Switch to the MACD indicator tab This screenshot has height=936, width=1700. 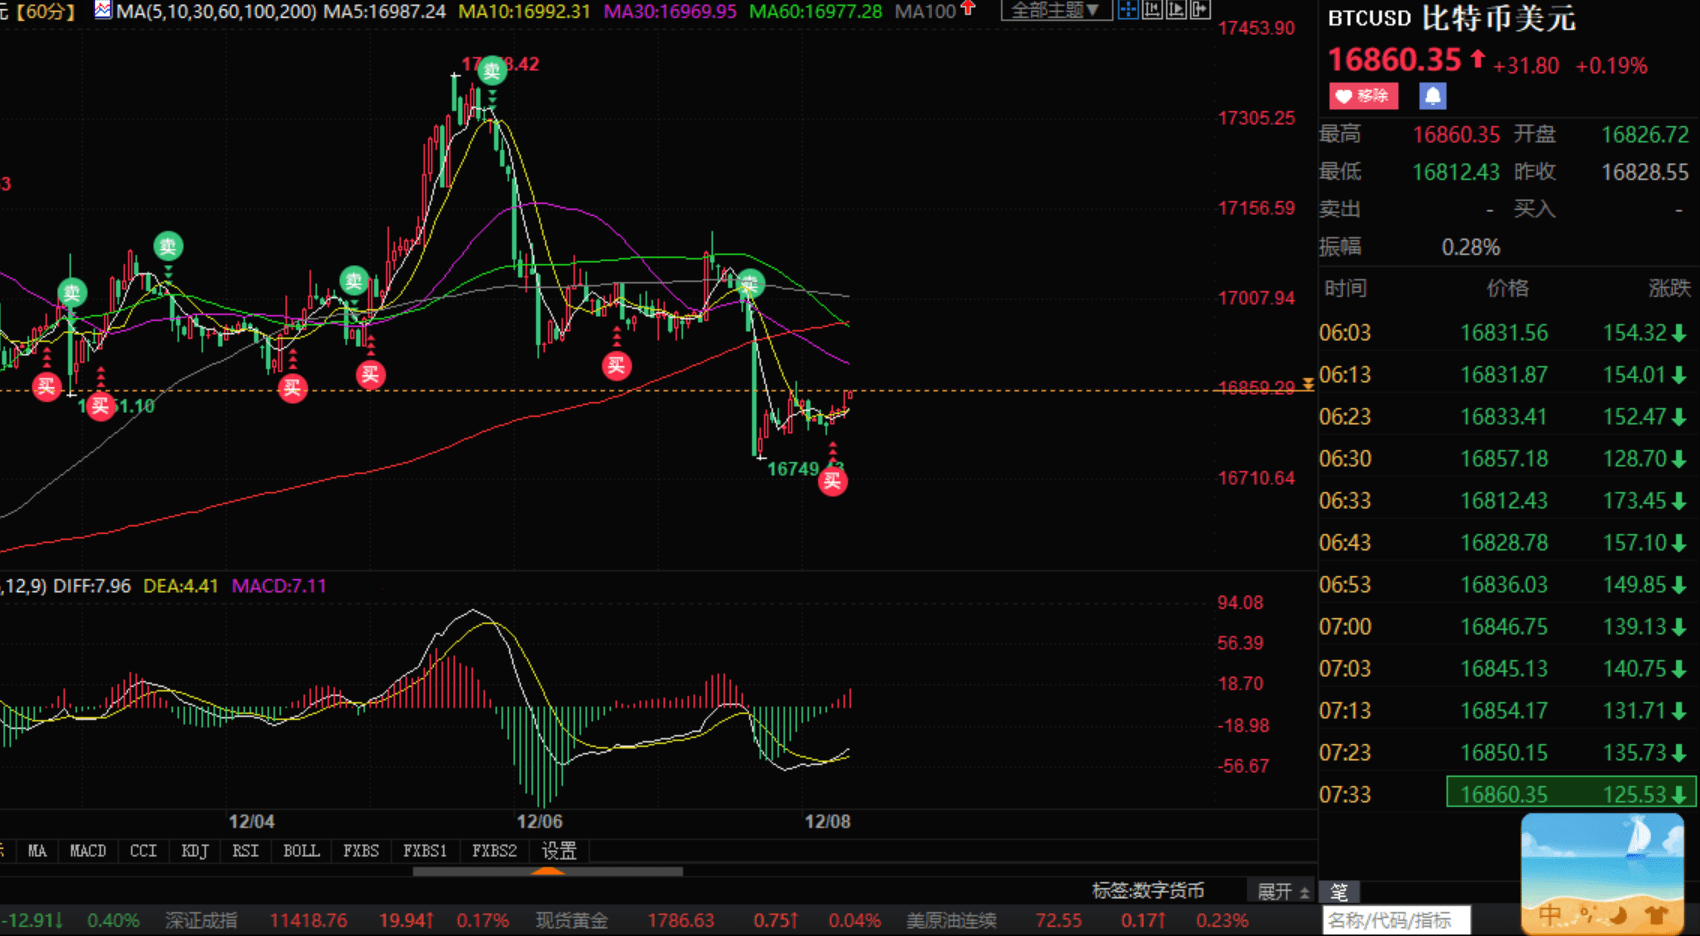tap(88, 851)
